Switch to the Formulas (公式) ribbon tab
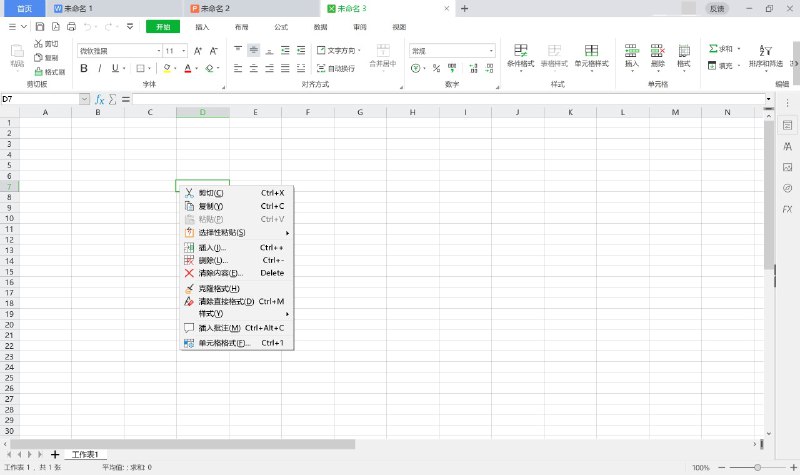This screenshot has height=475, width=800. pos(281,27)
